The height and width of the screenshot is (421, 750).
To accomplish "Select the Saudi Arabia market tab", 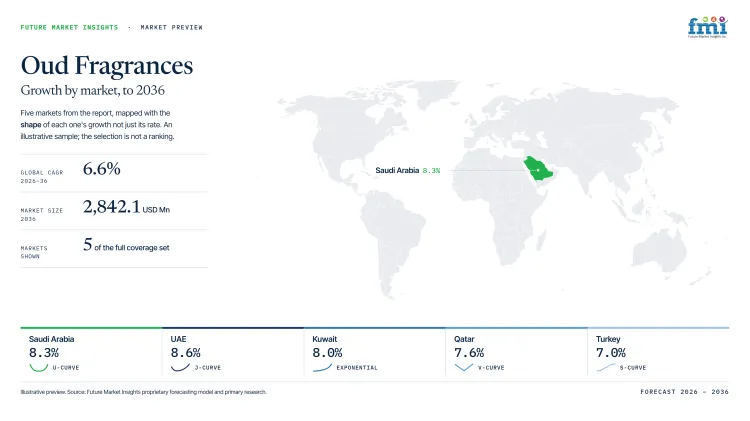I will 91,352.
